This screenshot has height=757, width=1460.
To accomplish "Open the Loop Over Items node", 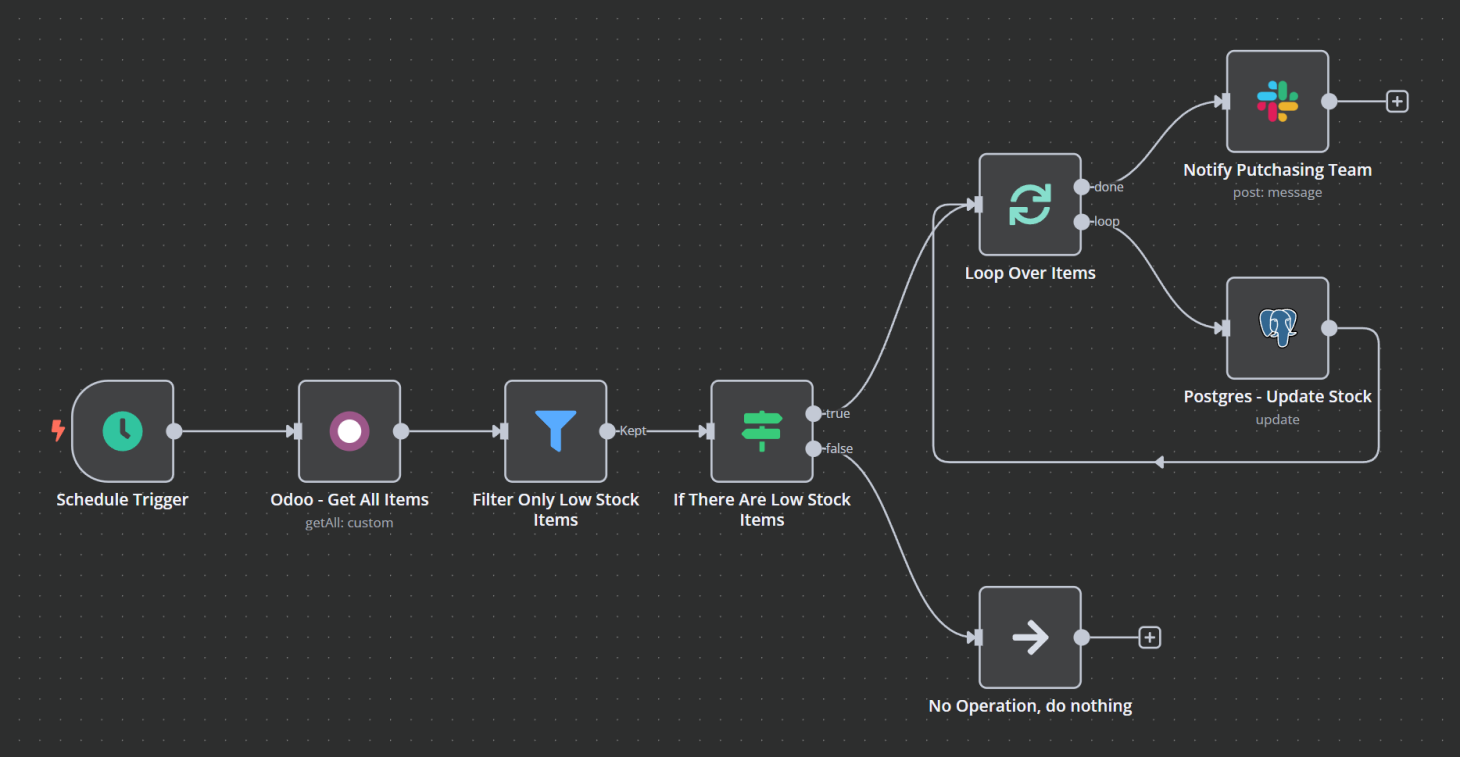I will [x=1029, y=204].
